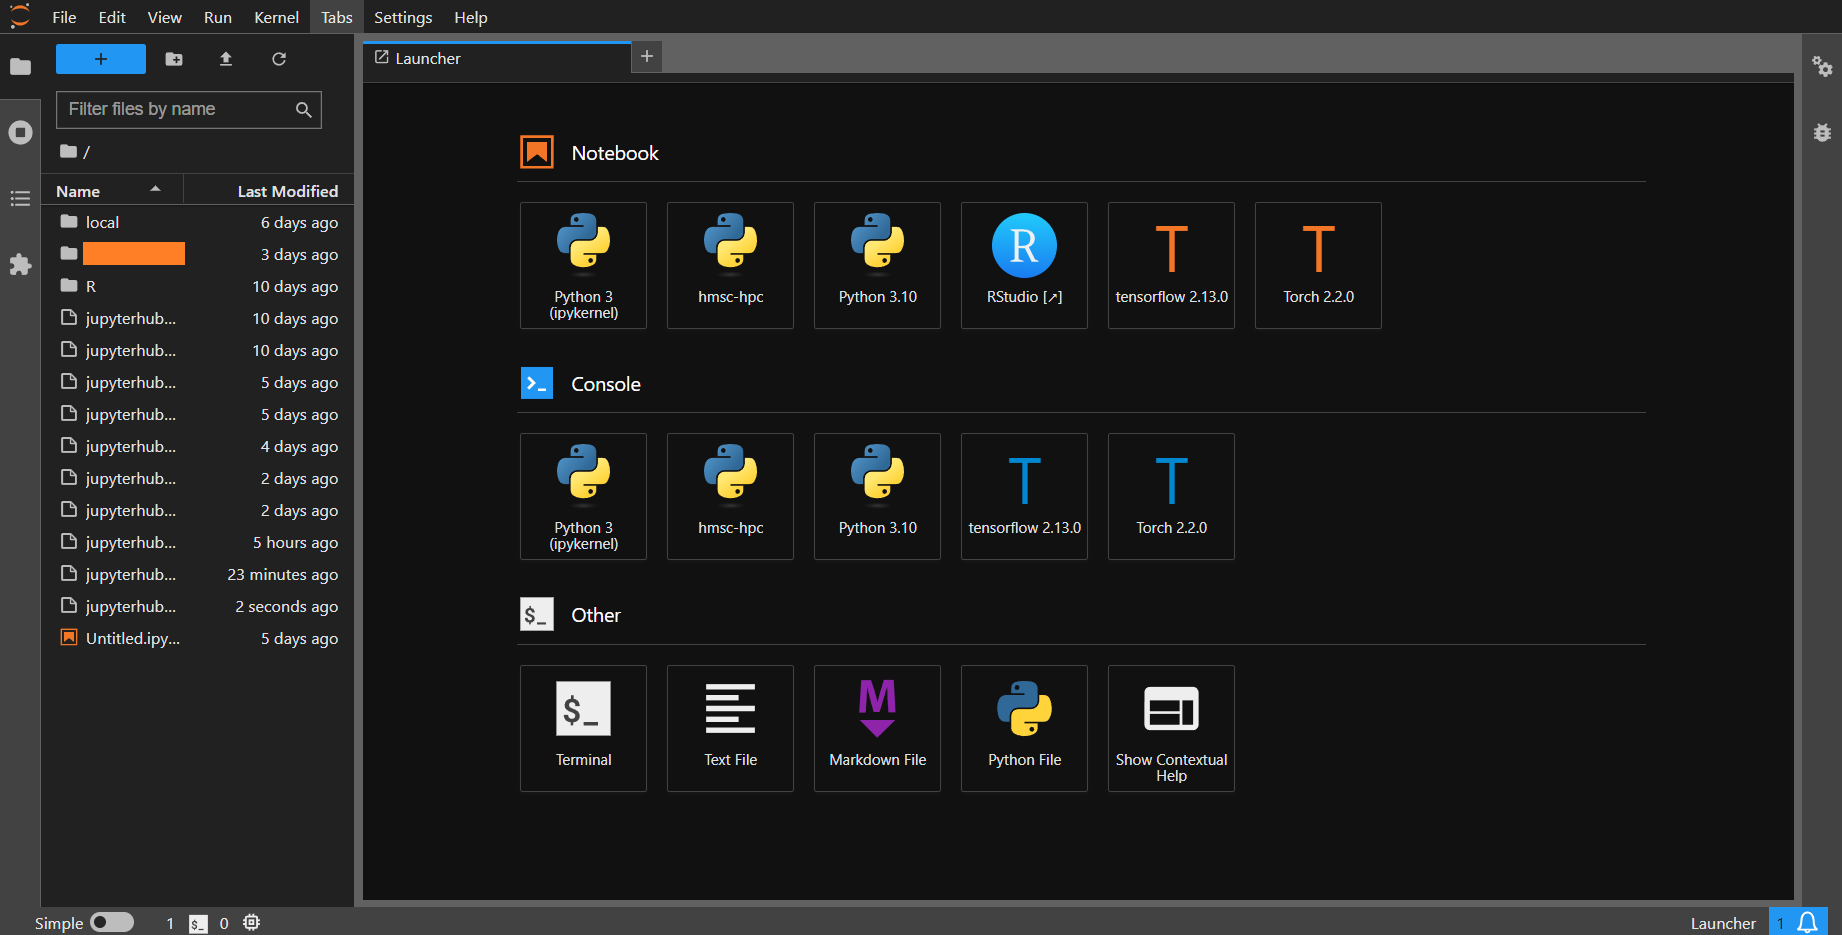Refresh the file browser list

(279, 59)
